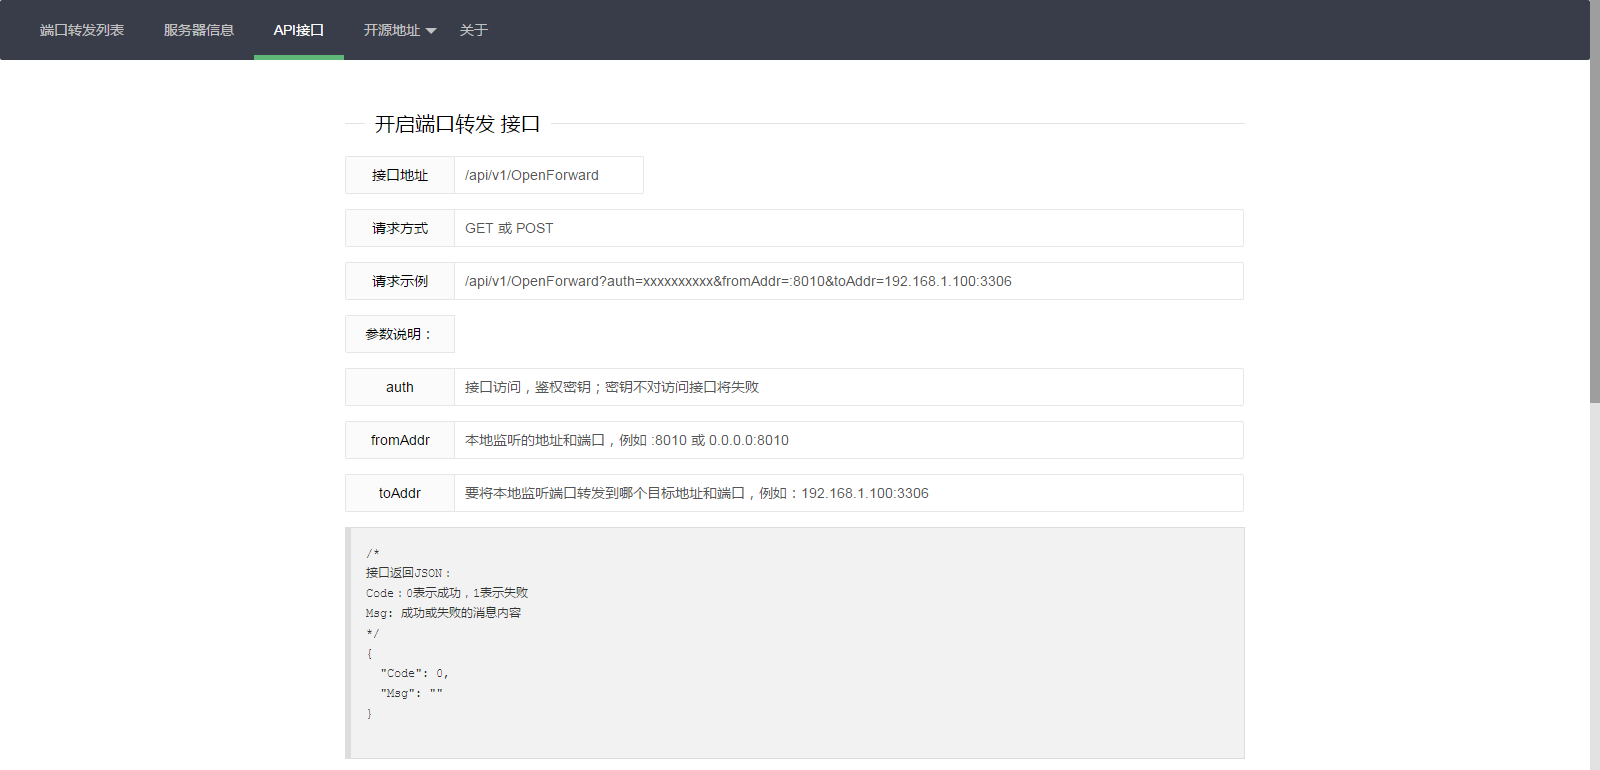Click the 参数说明： label
This screenshot has width=1600, height=770.
point(400,334)
